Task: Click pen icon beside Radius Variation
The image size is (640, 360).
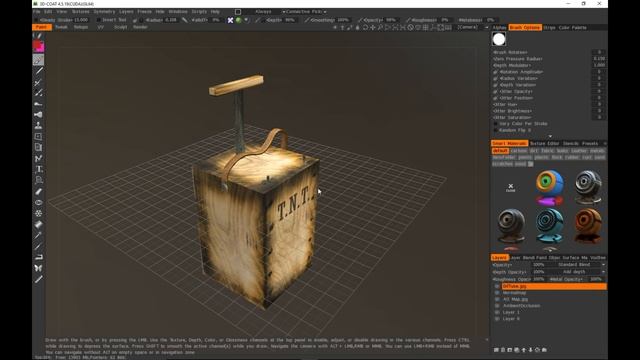Action: pos(496,78)
